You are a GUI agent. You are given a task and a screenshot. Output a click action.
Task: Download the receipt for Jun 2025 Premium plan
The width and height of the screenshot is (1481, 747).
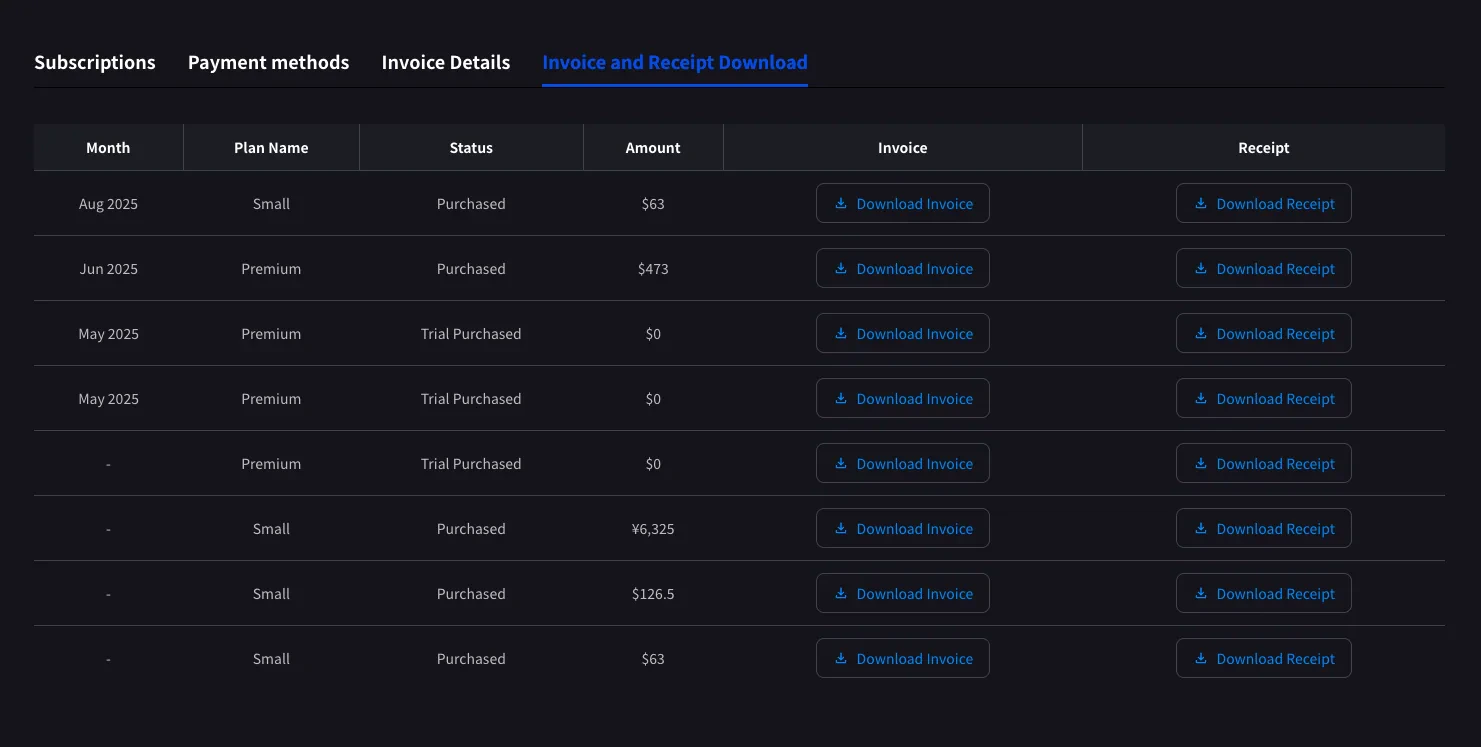click(x=1263, y=268)
